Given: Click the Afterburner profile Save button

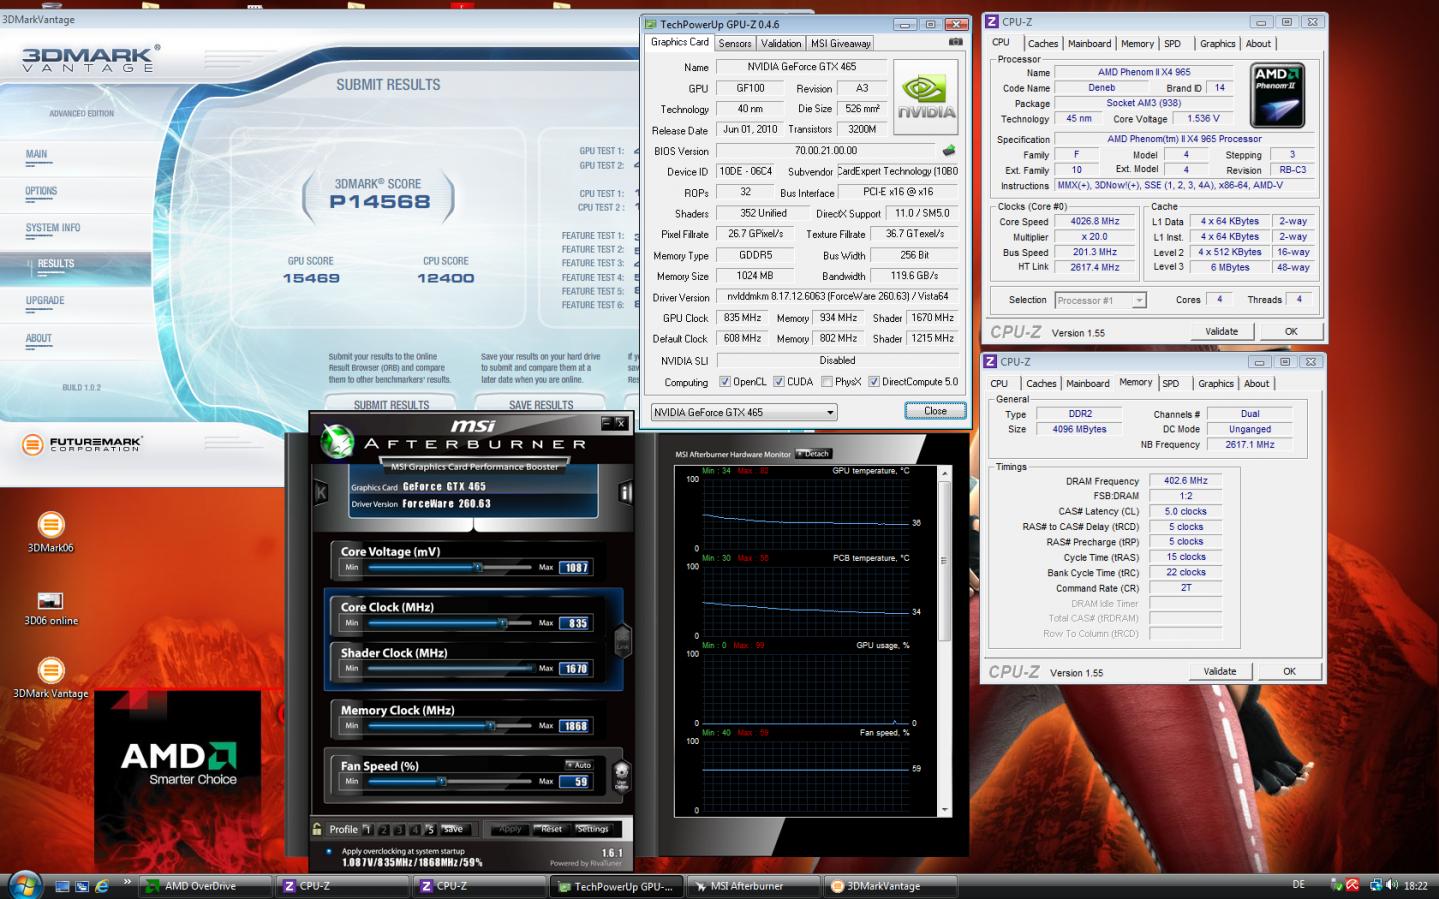Looking at the screenshot, I should [454, 829].
